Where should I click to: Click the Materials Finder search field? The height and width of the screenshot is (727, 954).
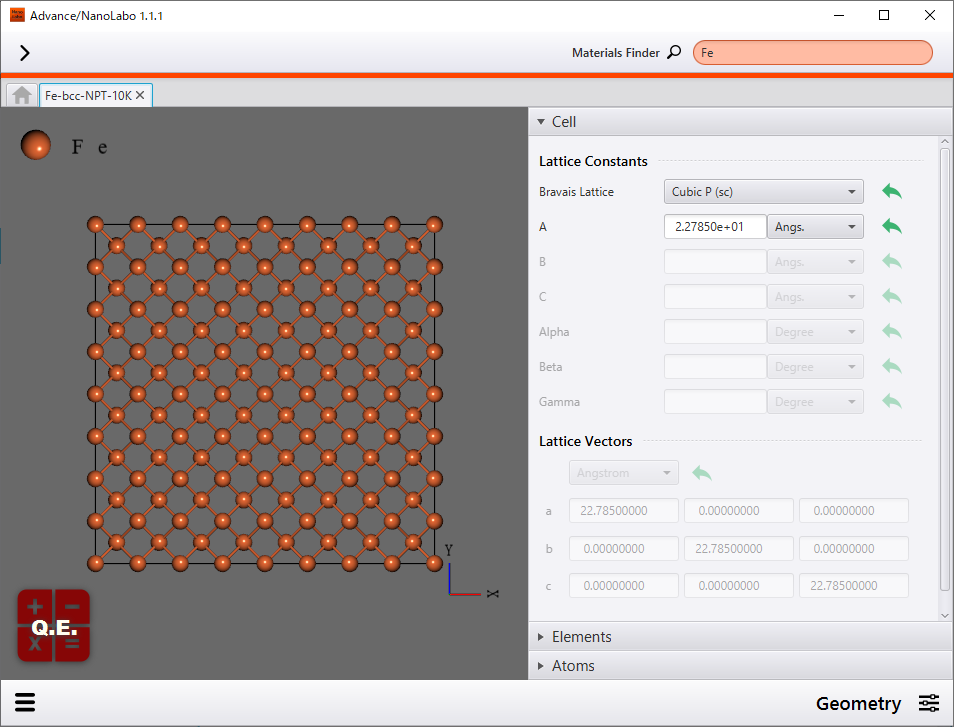coord(812,52)
